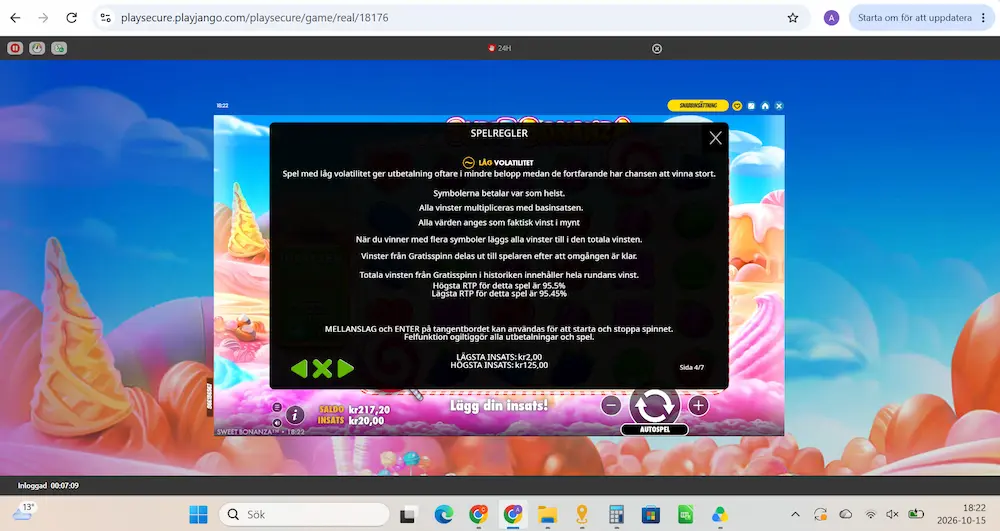1000x531 pixels.
Task: Open first Chrome icon on taskbar
Action: [x=478, y=514]
